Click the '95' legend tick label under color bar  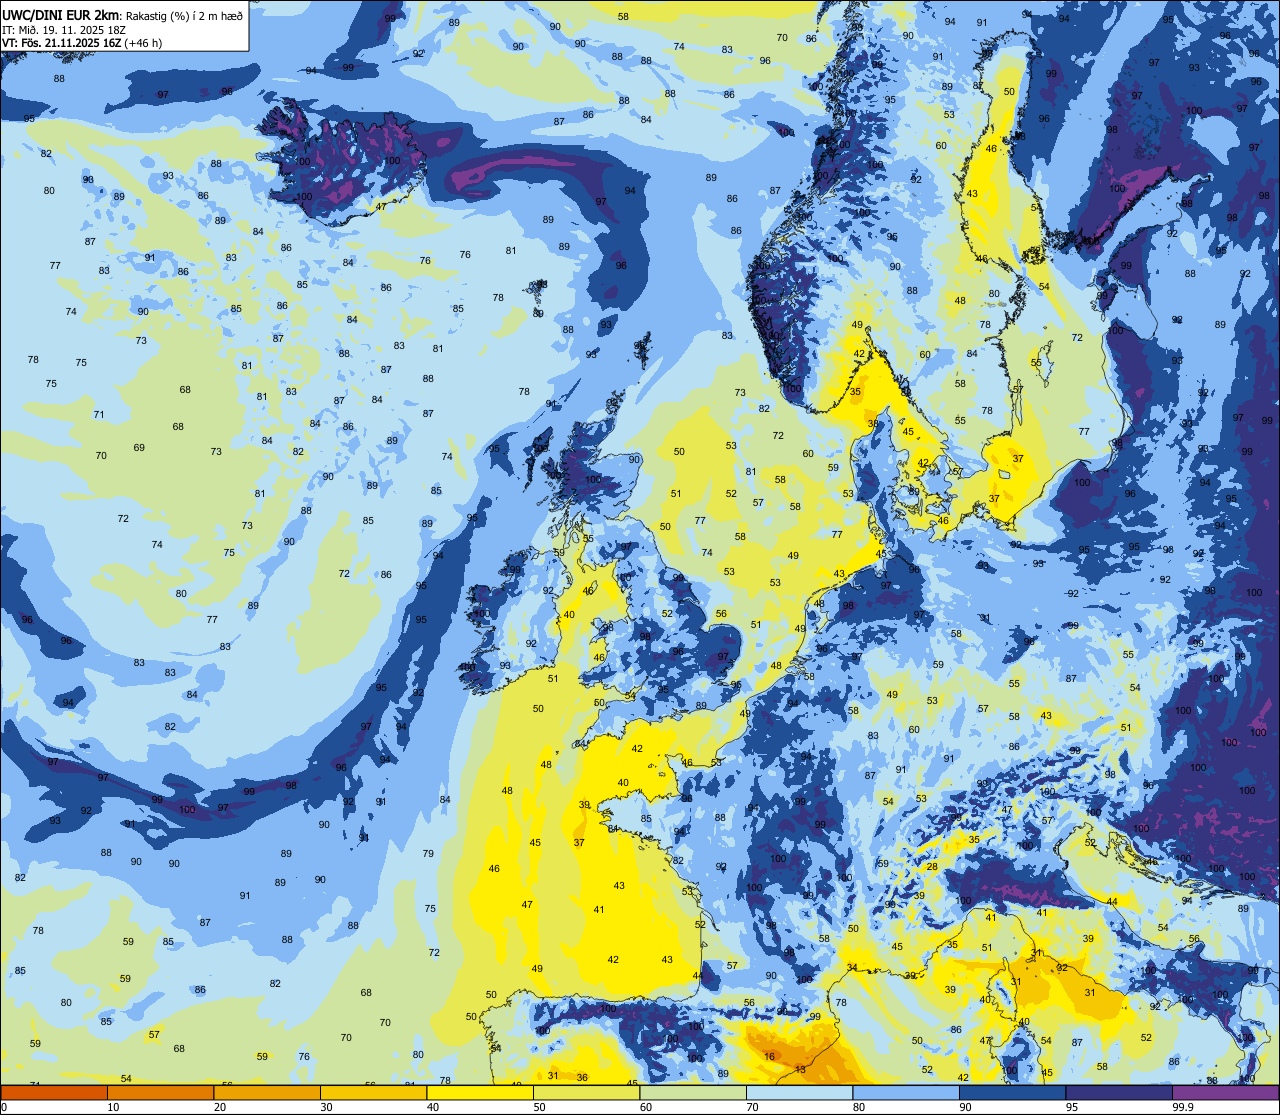coord(1074,1107)
